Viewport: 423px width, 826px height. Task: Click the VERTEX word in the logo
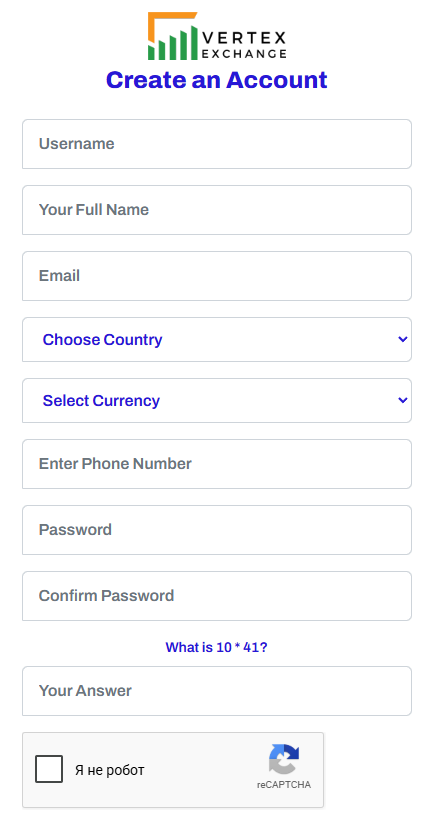coord(244,38)
